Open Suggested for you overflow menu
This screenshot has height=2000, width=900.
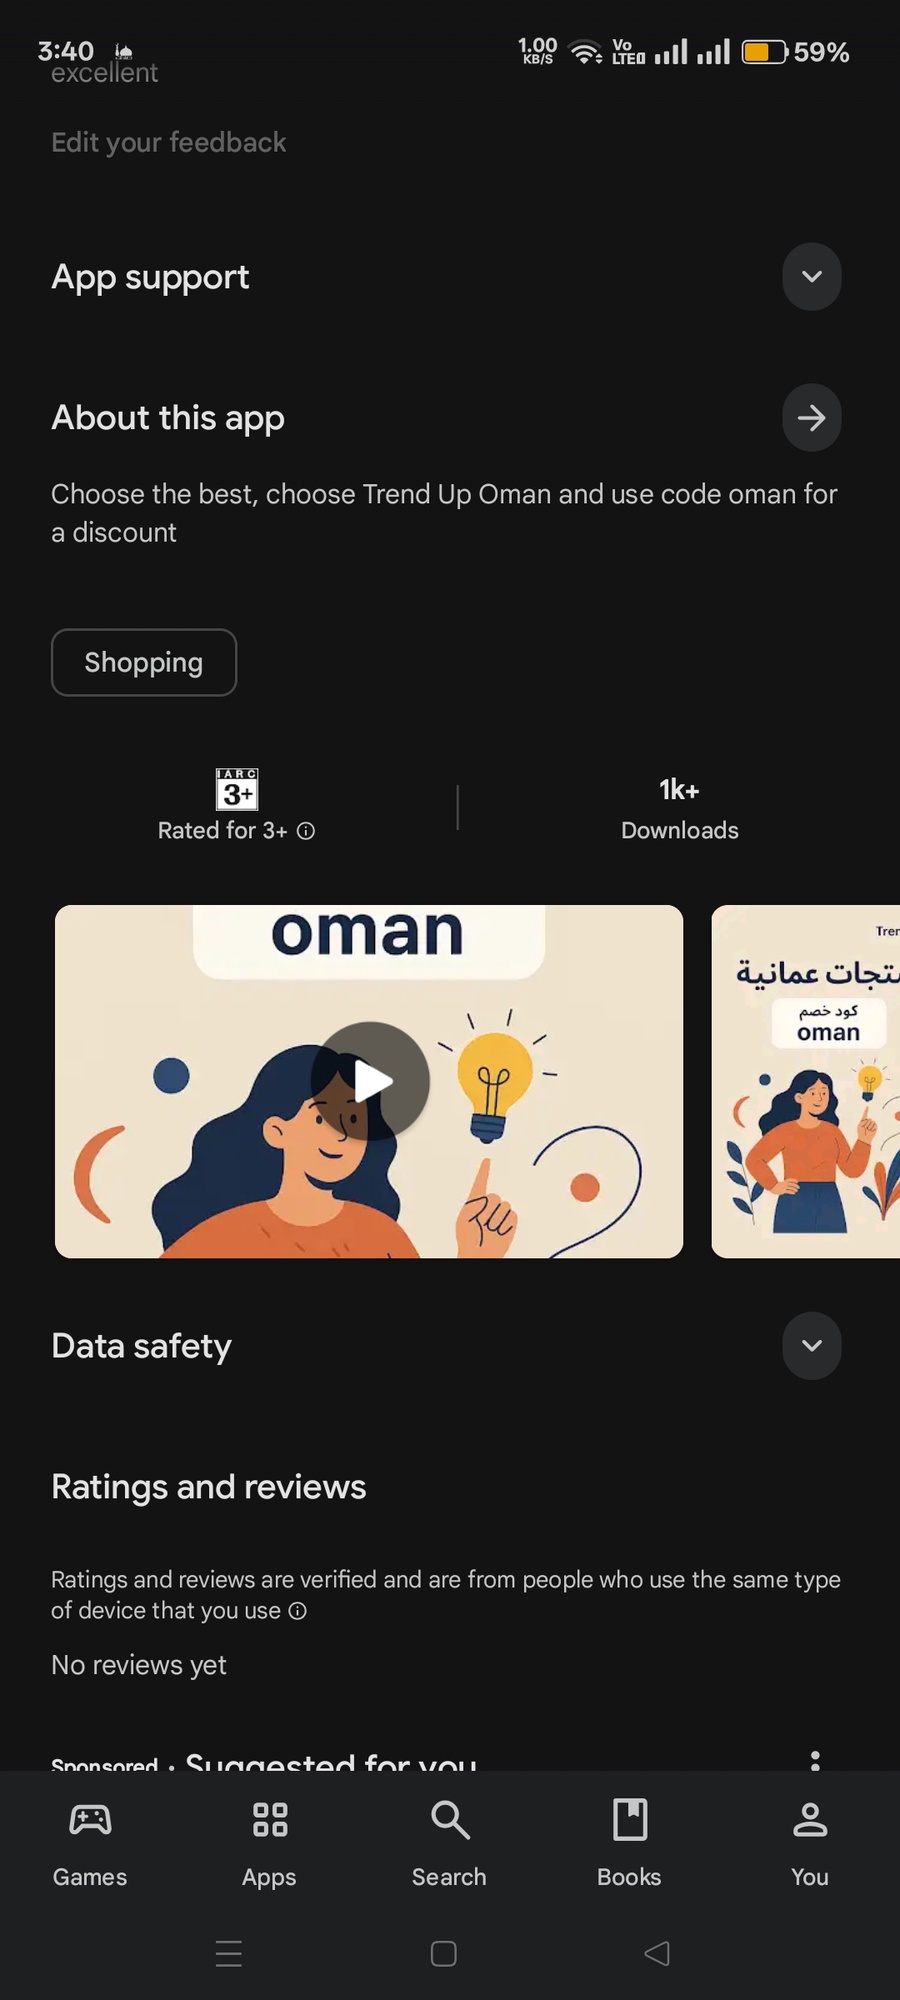coord(815,1761)
